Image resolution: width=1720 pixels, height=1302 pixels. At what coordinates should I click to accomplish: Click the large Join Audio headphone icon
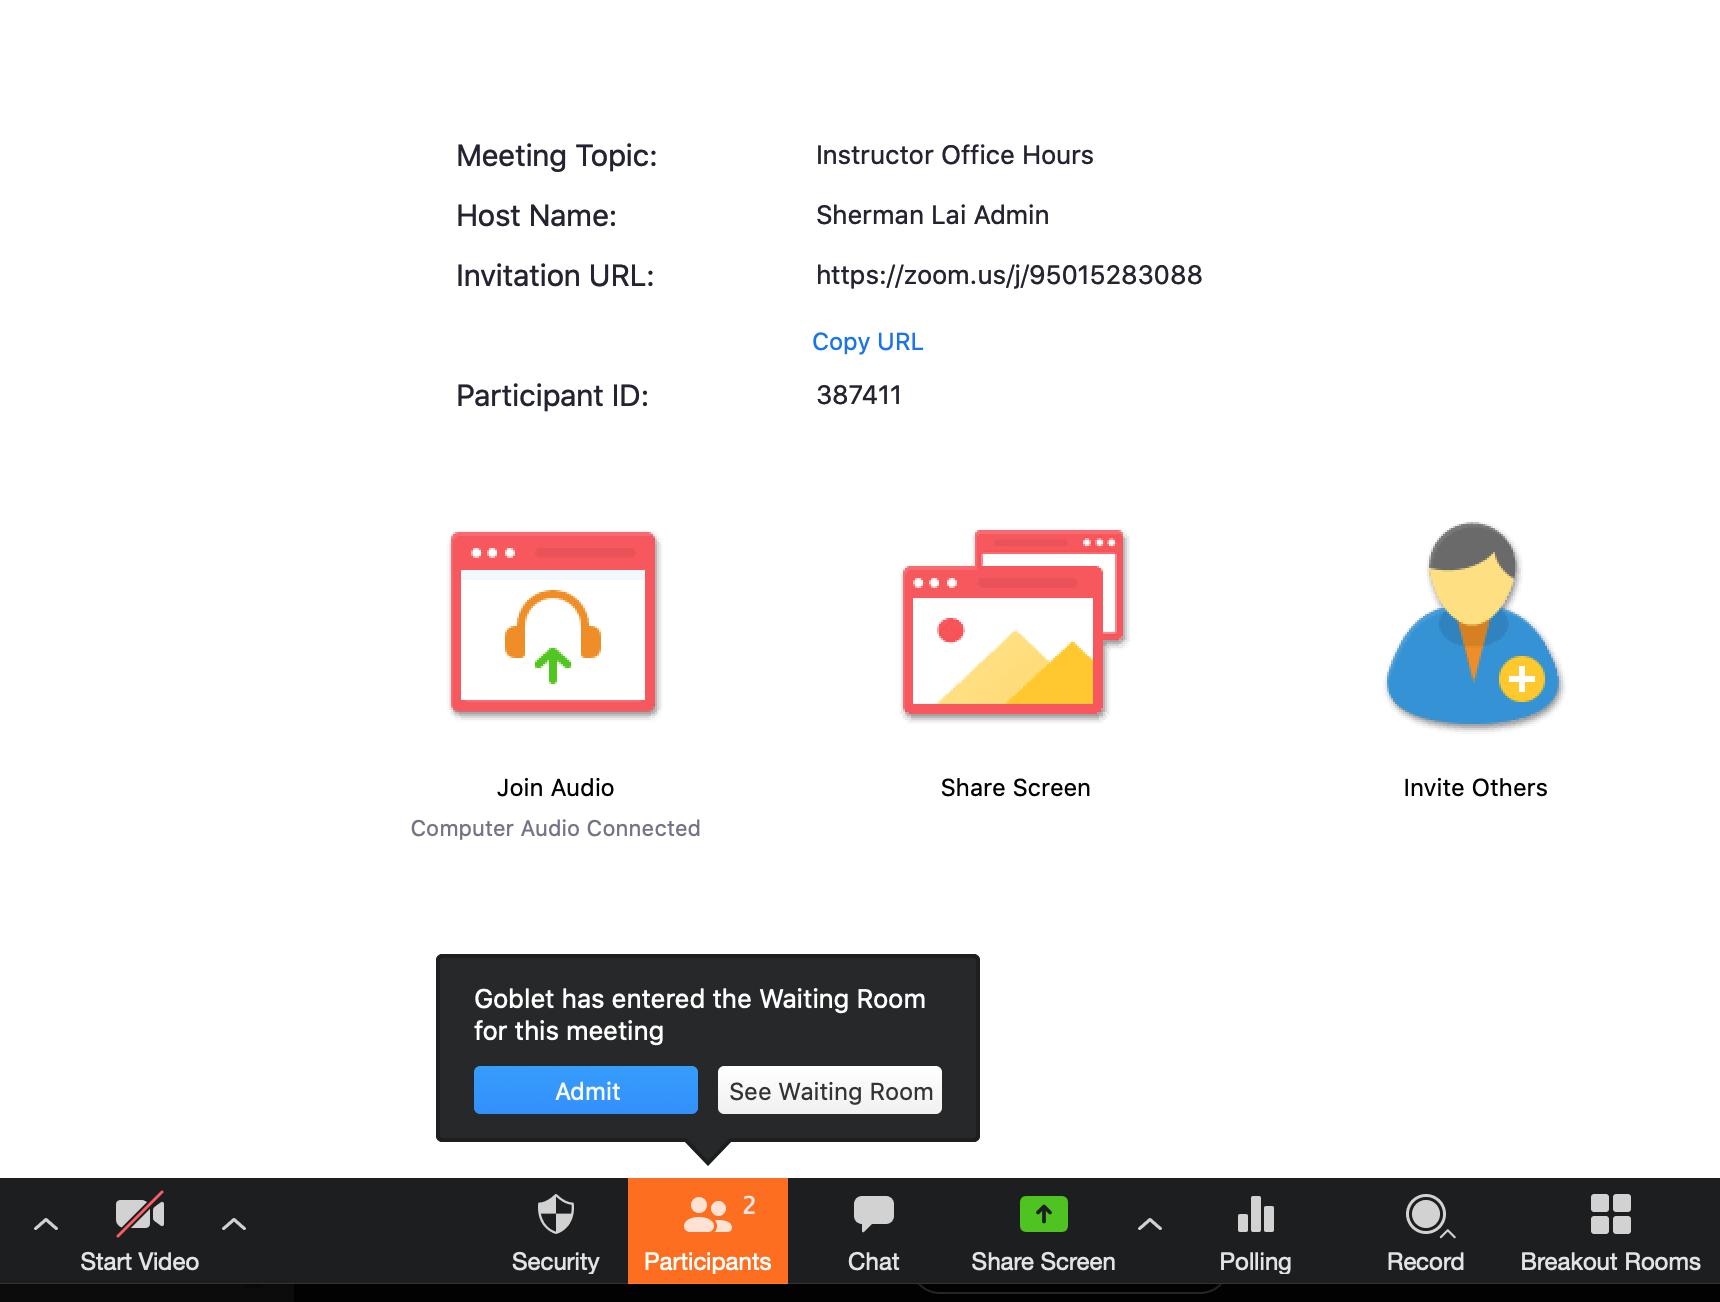[554, 622]
